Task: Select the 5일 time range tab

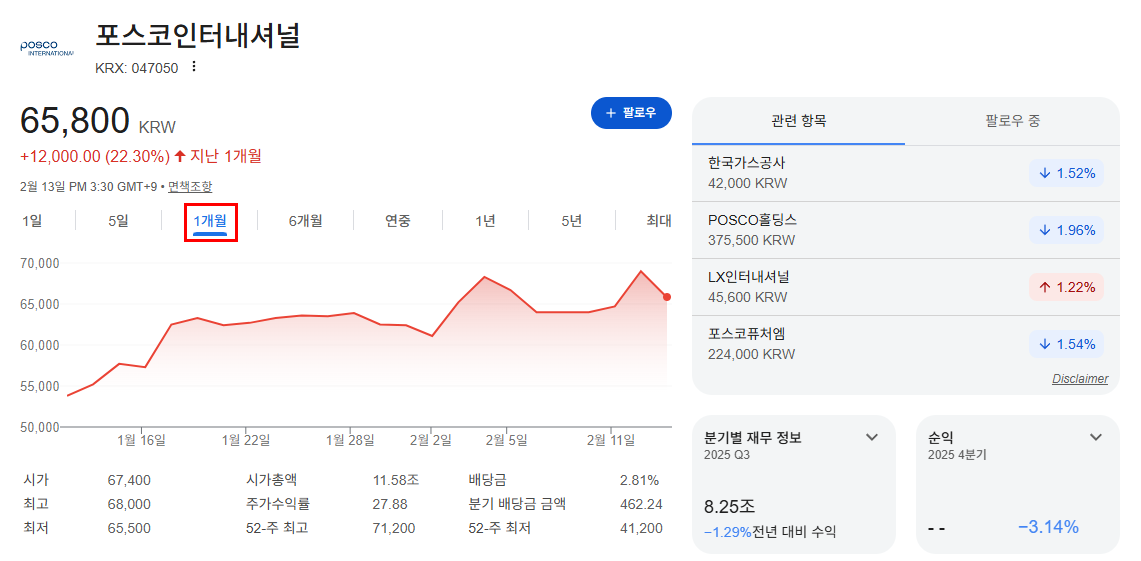Action: [118, 220]
